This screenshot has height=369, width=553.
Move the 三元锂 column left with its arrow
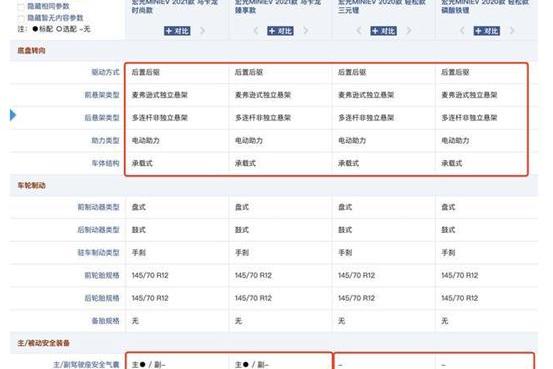point(359,31)
